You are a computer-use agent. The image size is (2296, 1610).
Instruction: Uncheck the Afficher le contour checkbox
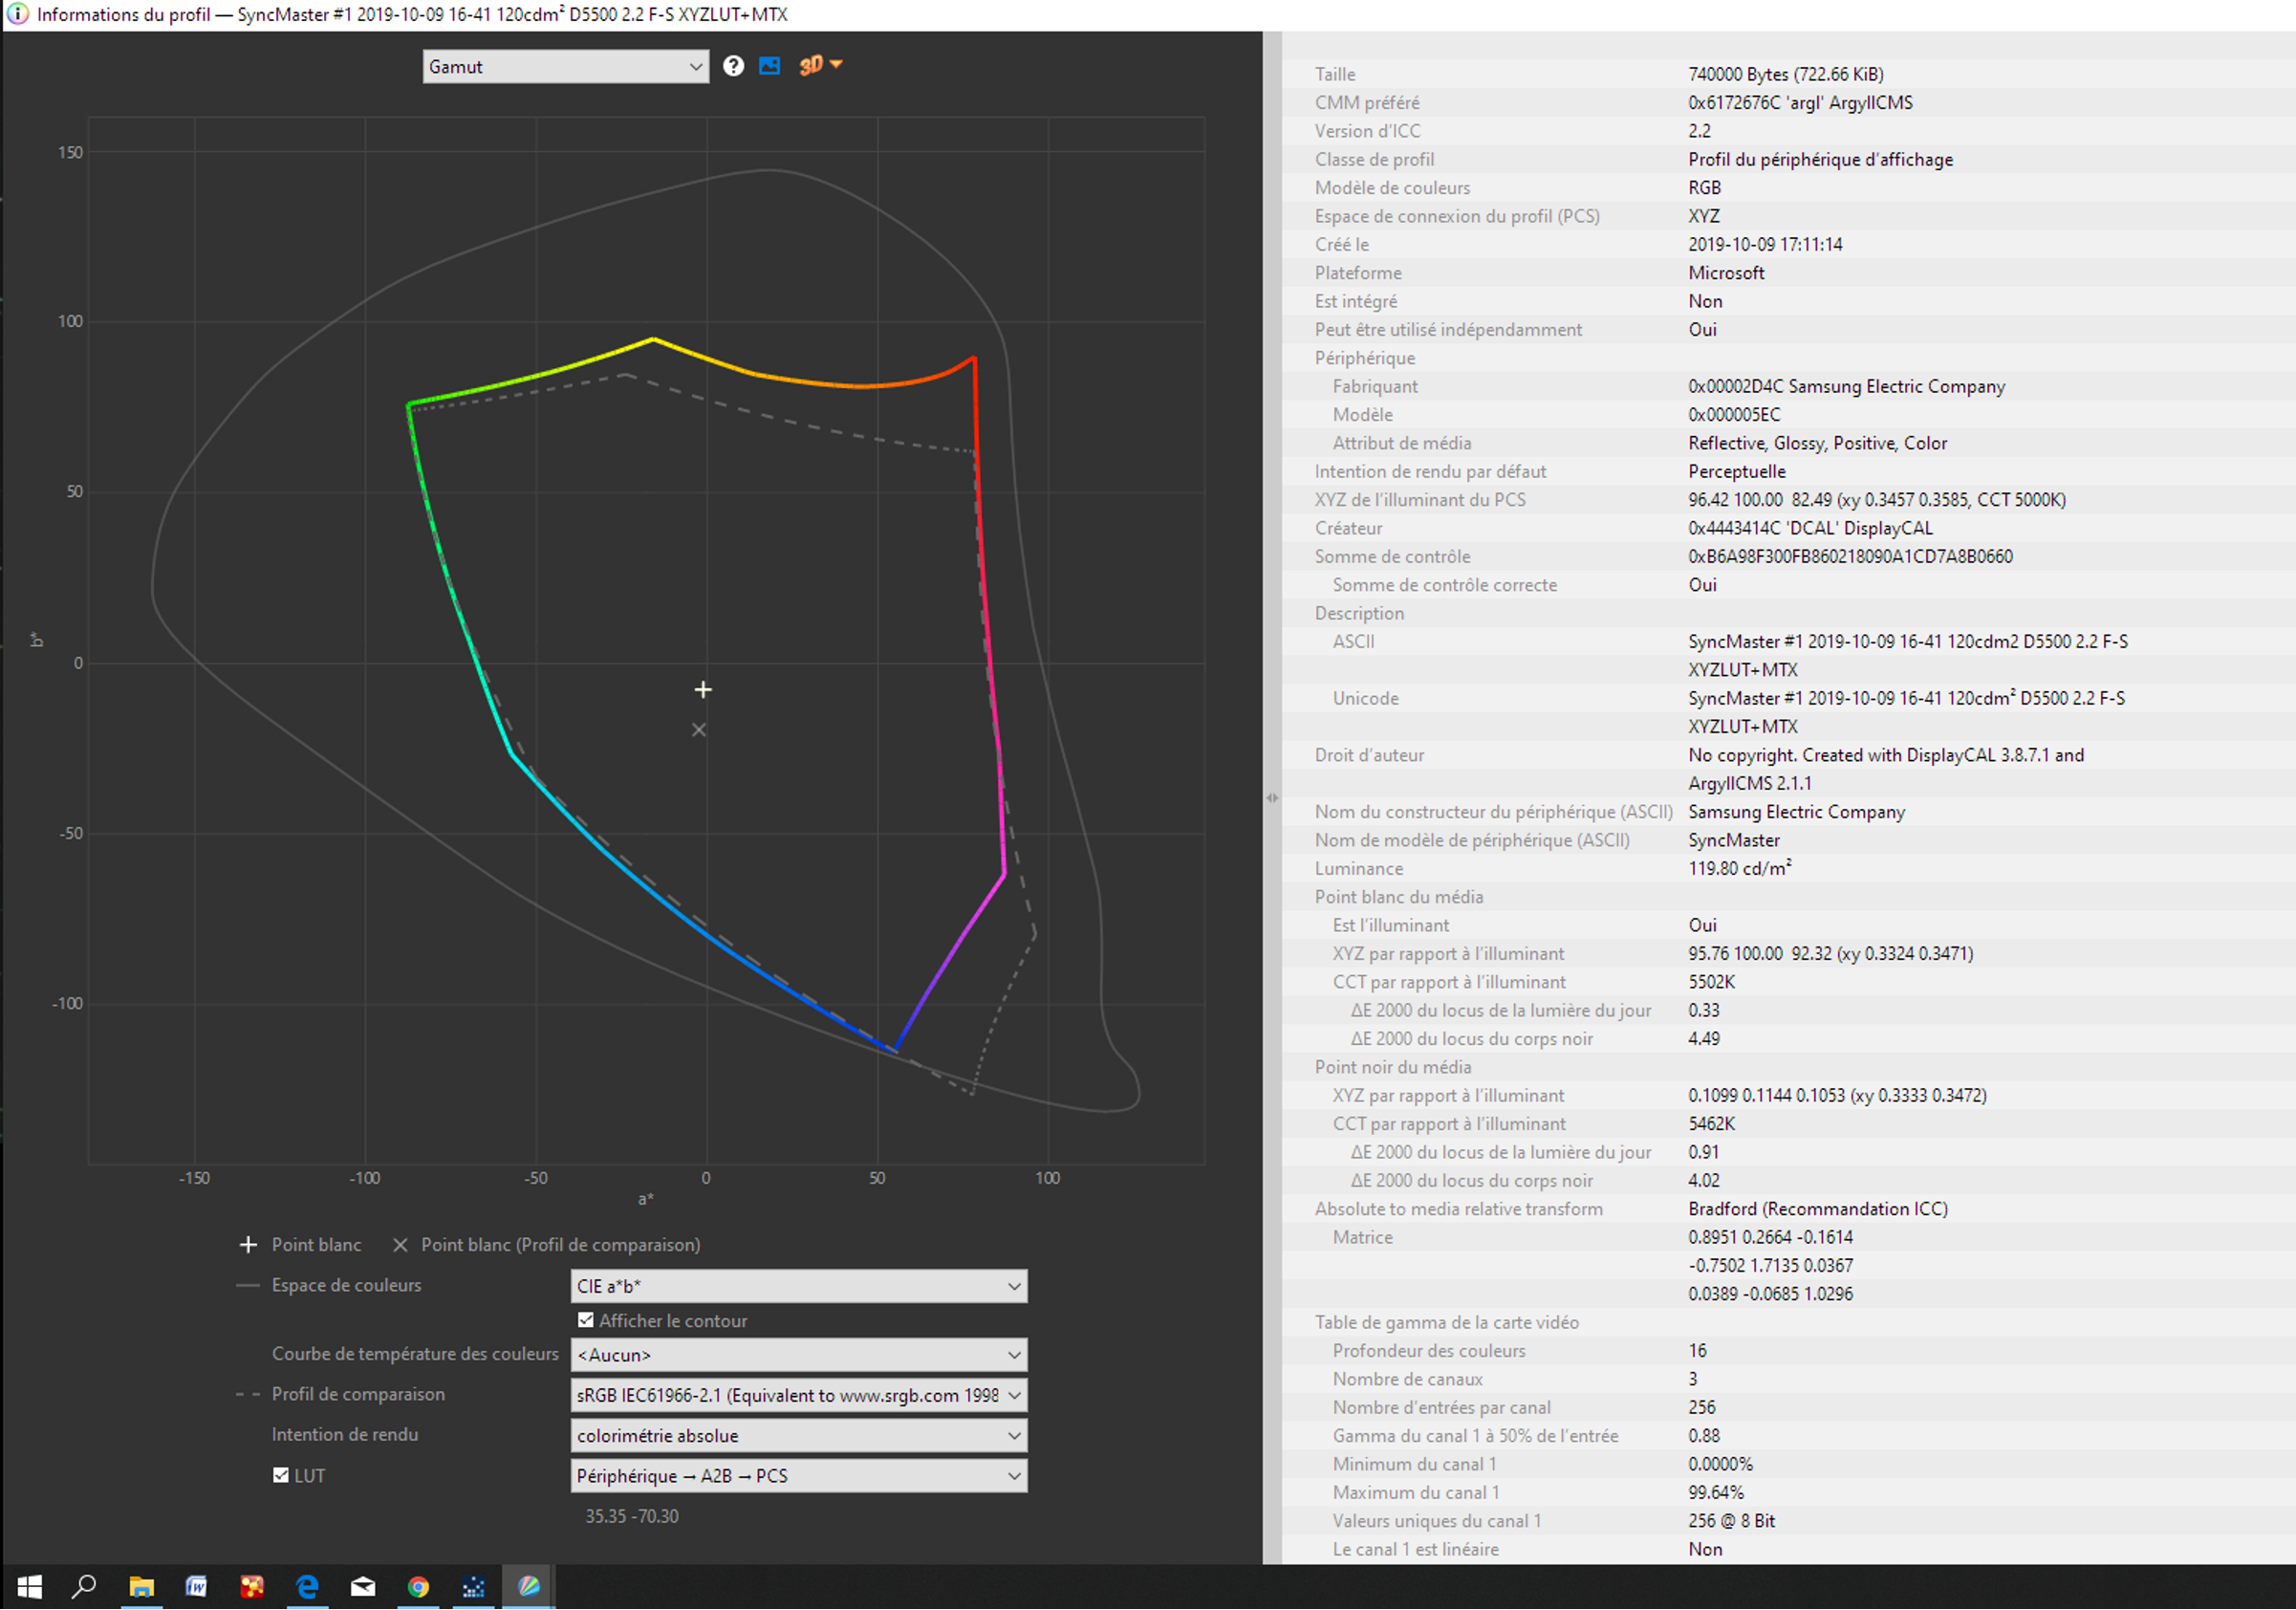point(586,1320)
